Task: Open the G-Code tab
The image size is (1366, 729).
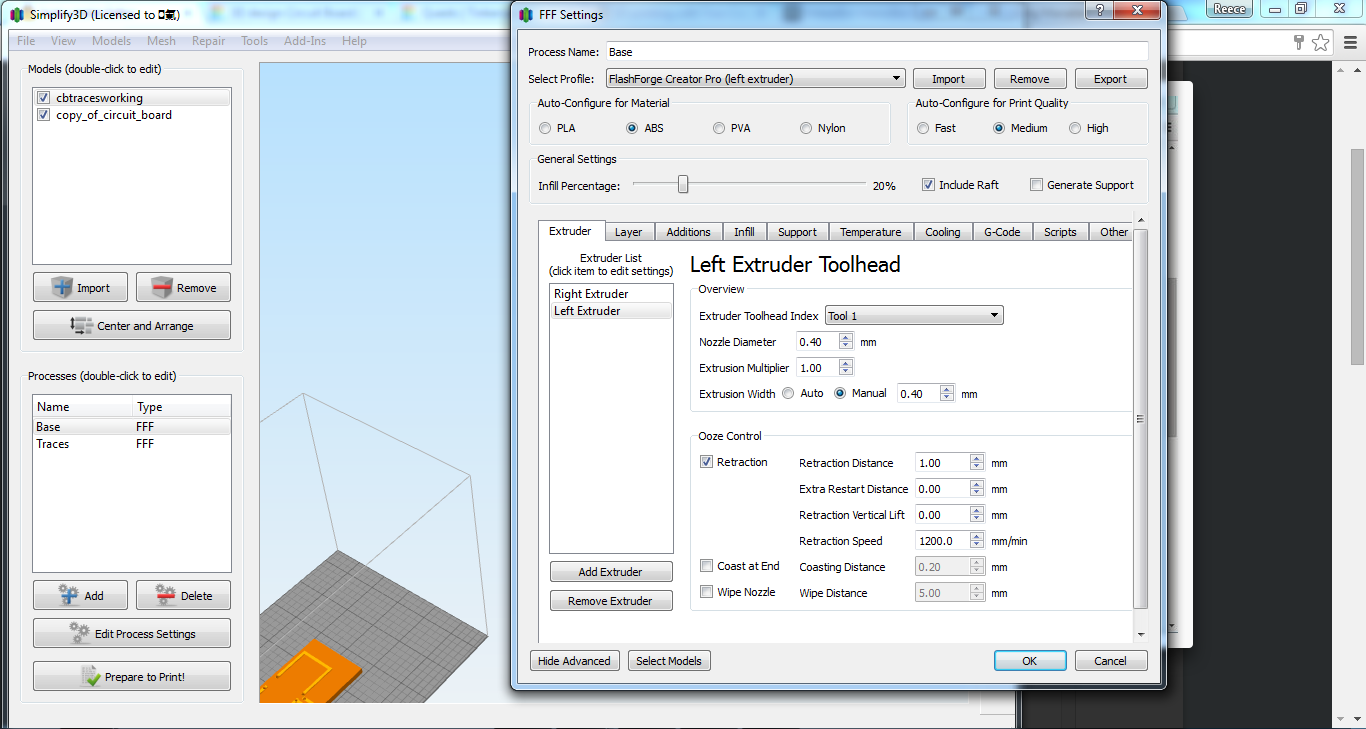Action: pos(1002,232)
